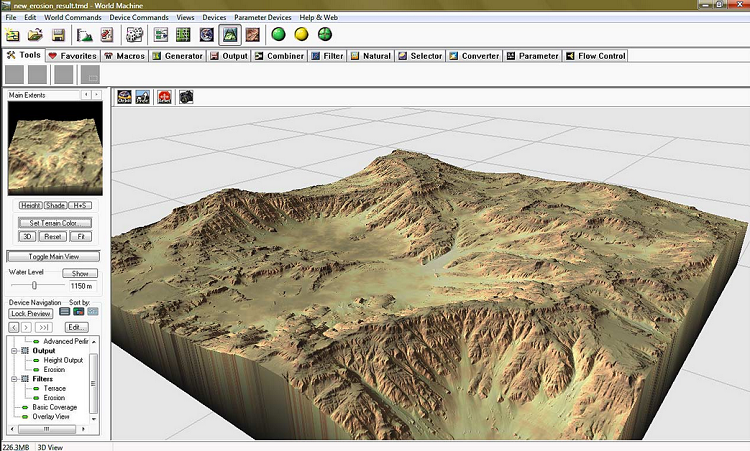Image resolution: width=750 pixels, height=451 pixels.
Task: Click the yellow sphere build icon
Action: pos(301,34)
